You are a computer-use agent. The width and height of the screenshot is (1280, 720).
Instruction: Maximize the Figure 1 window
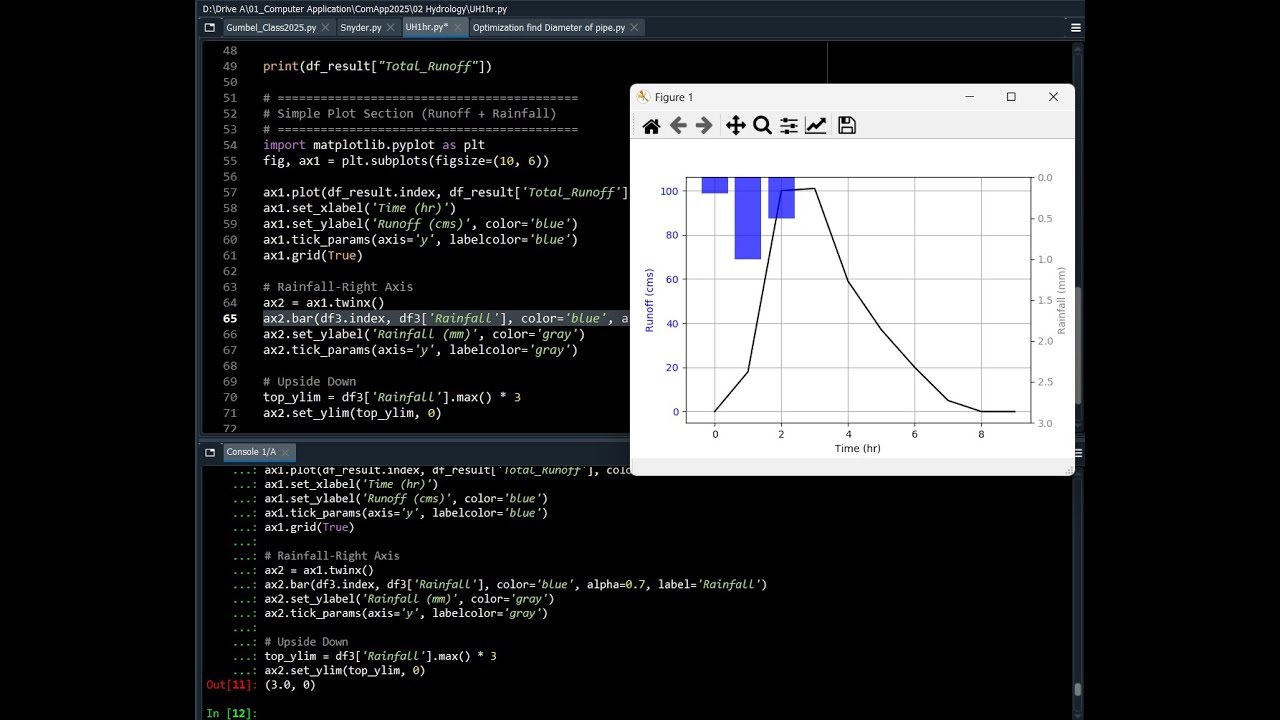tap(1011, 97)
